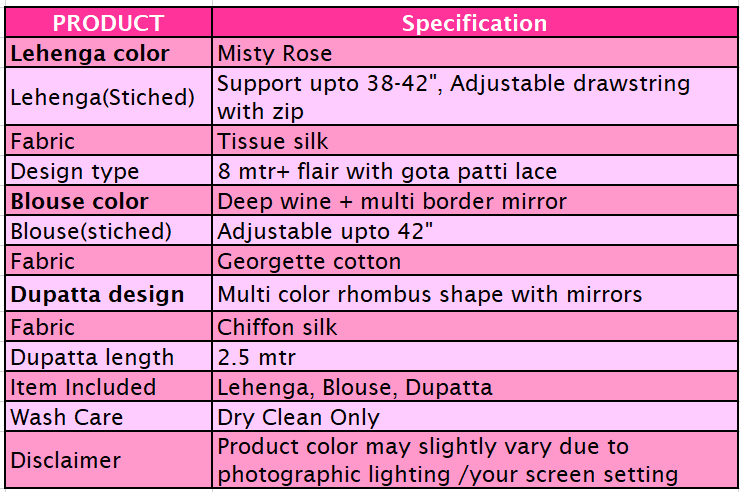Image resolution: width=740 pixels, height=492 pixels.
Task: Select the Product color may vary cell
Action: tap(475, 459)
